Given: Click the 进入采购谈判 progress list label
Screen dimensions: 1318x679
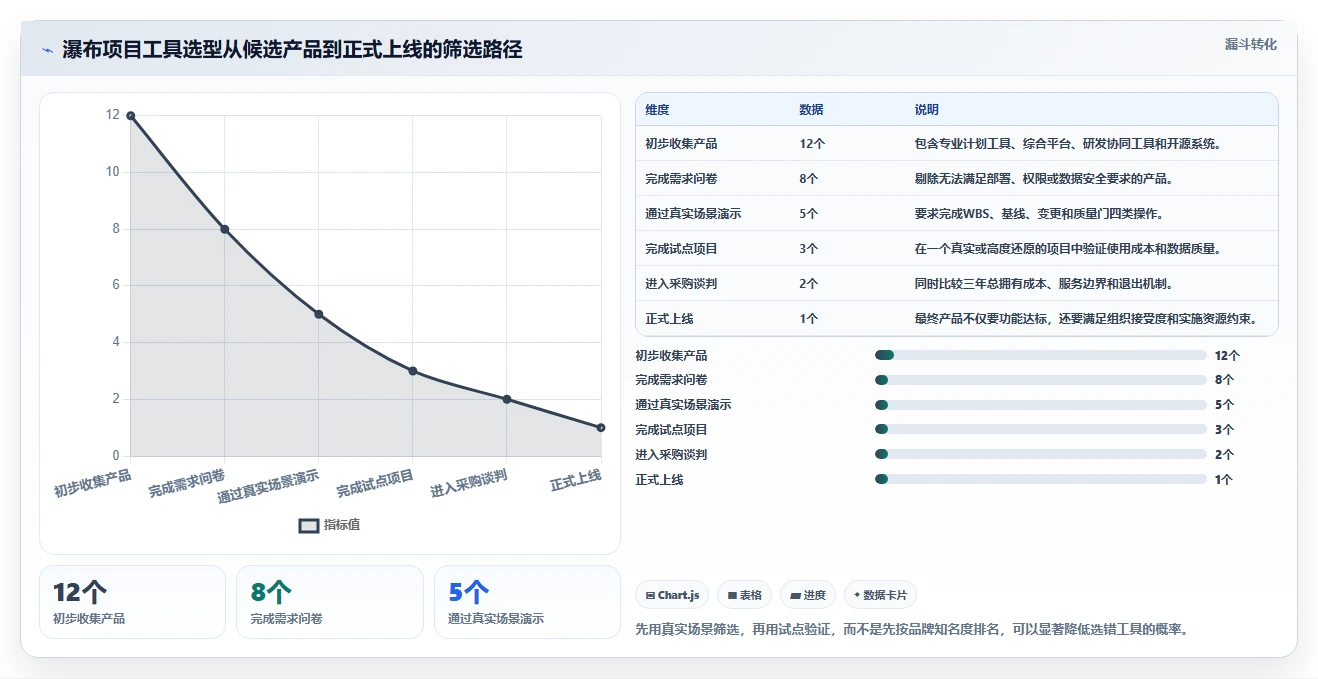Looking at the screenshot, I should 671,454.
